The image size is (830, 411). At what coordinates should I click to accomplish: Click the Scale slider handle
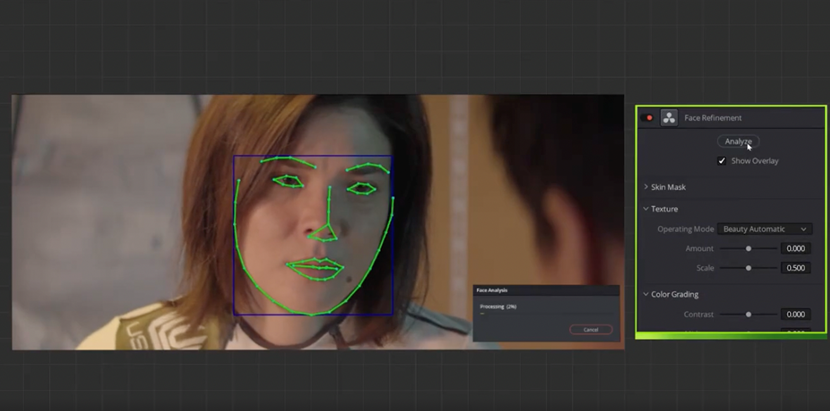(748, 268)
